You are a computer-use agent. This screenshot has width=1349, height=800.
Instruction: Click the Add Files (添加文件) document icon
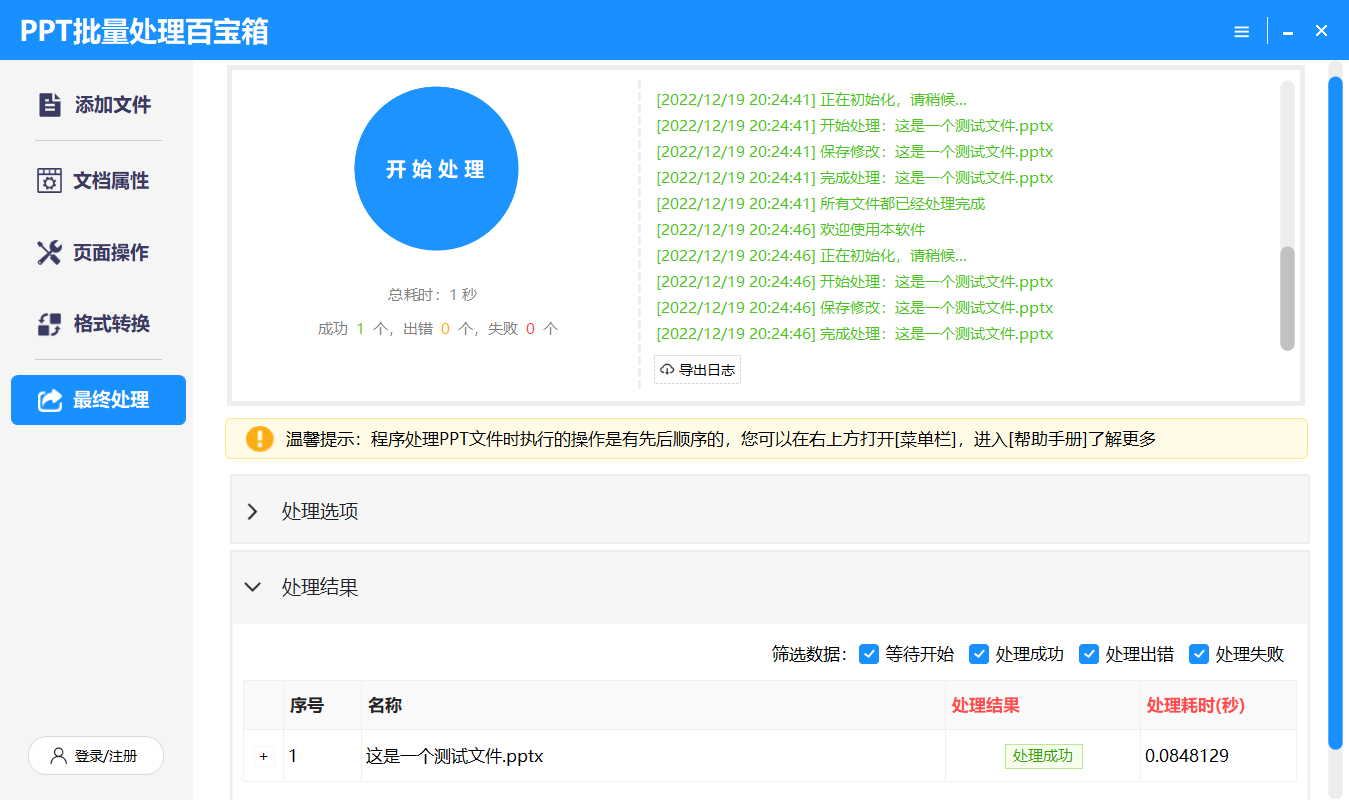(49, 105)
